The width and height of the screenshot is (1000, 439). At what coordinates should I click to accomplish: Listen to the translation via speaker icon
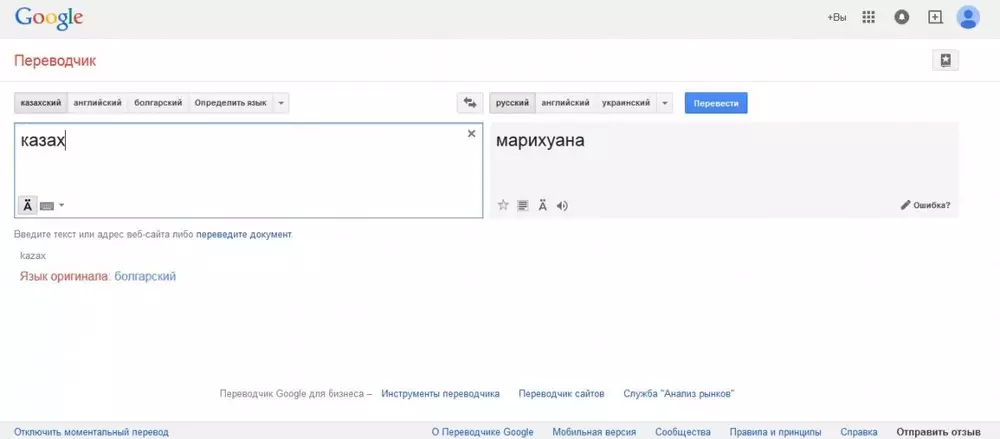click(x=562, y=206)
